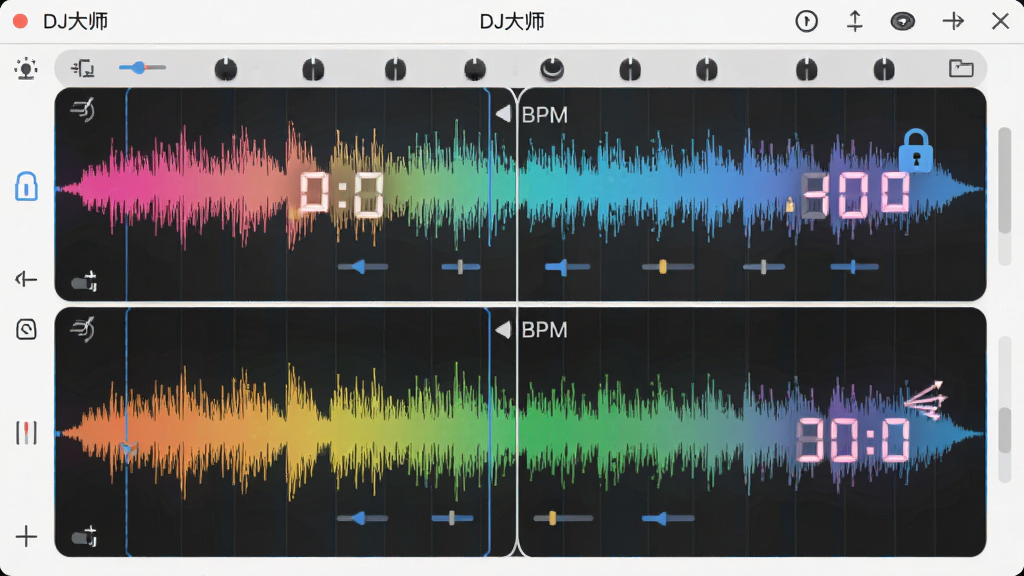Adjust upper deck's grey slider right of the orange one
The width and height of the screenshot is (1024, 576).
point(763,266)
